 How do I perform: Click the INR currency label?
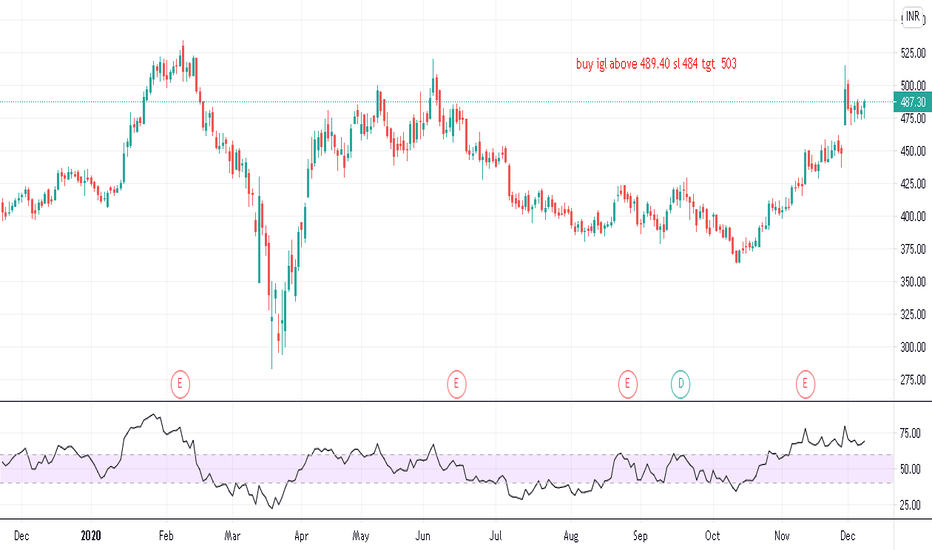[912, 16]
